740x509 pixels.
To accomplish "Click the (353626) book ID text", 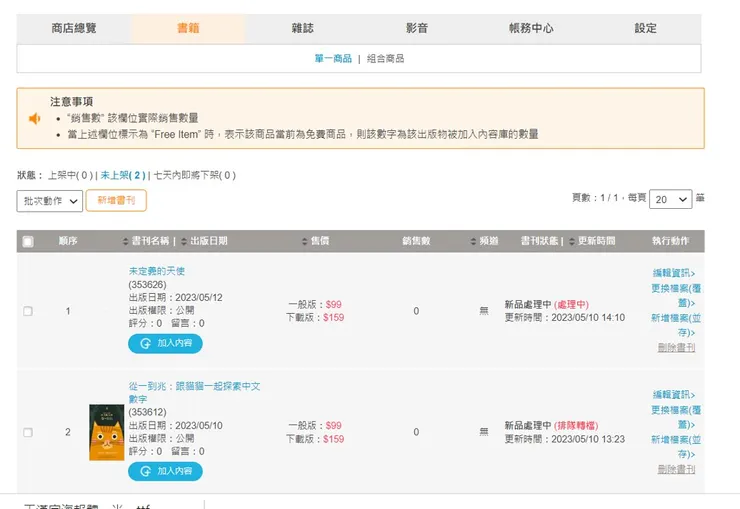I will 147,285.
